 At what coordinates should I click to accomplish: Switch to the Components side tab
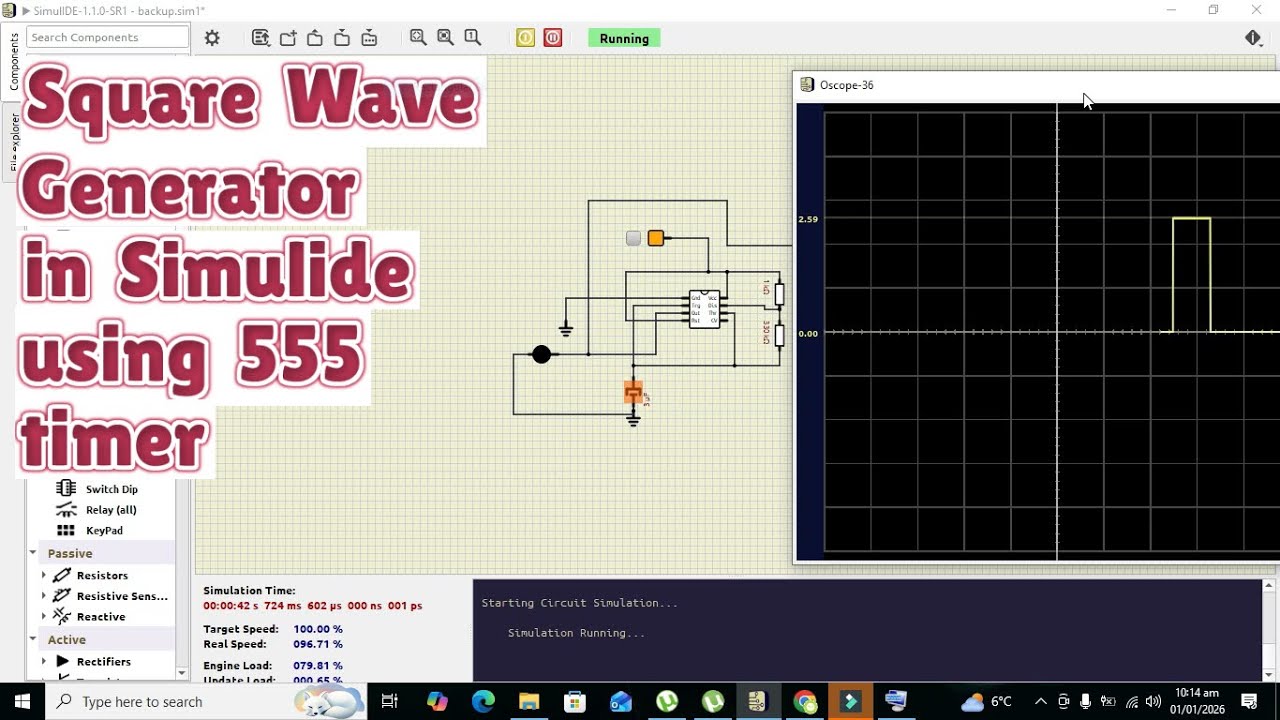(14, 62)
